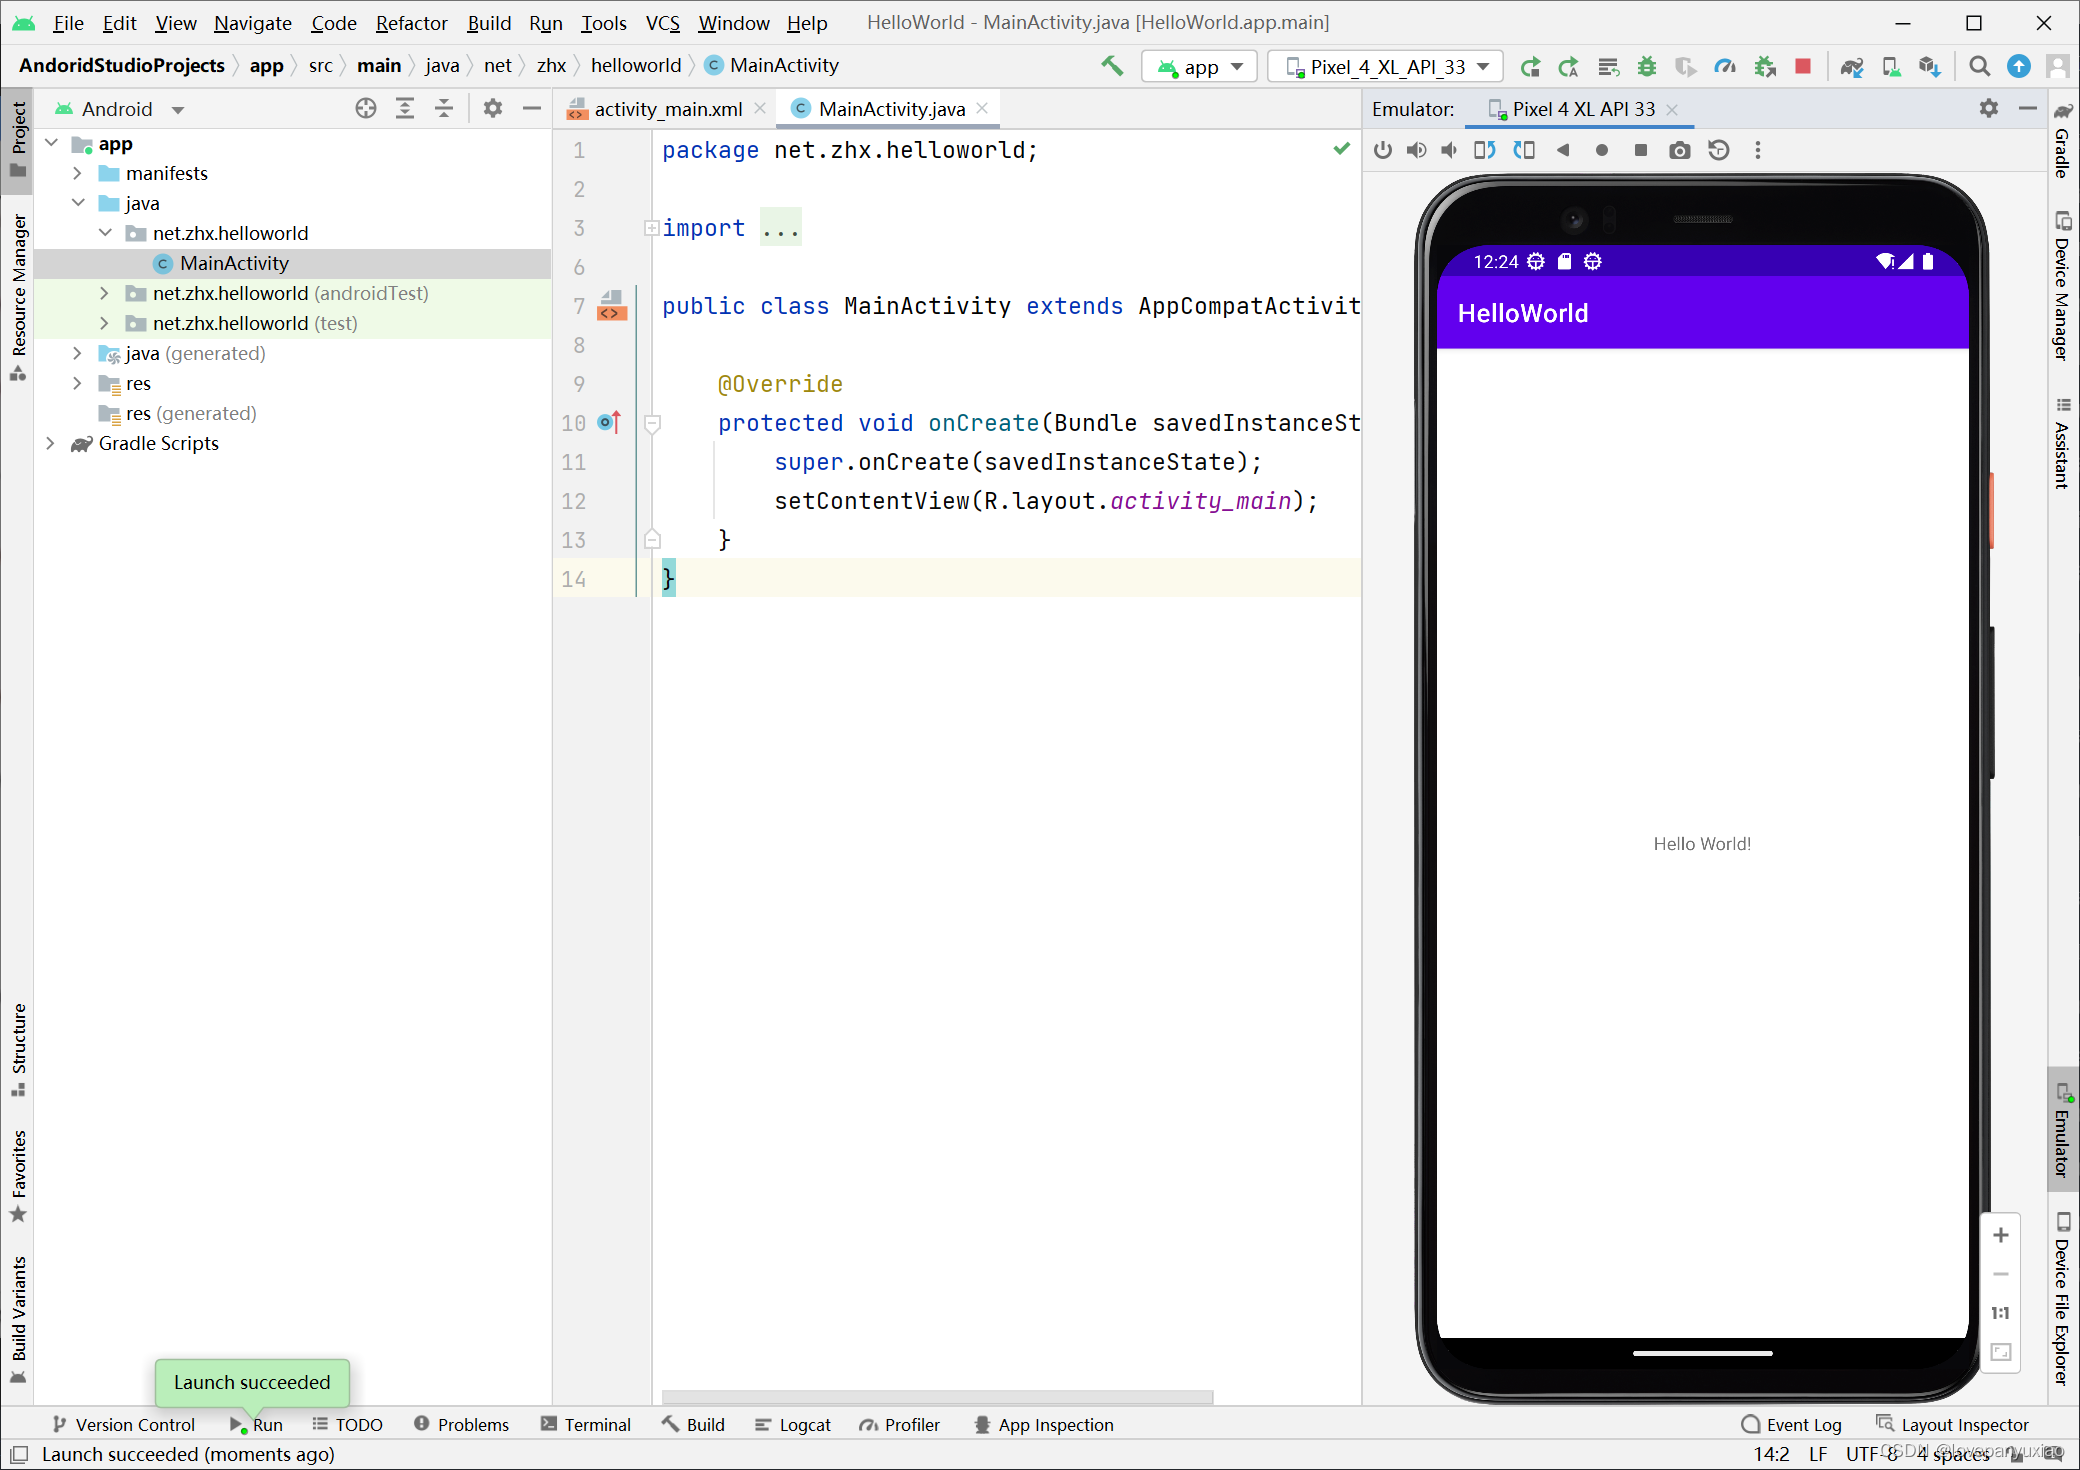Open the VCS menu in menu bar
This screenshot has height=1470, width=2080.
pyautogui.click(x=662, y=22)
